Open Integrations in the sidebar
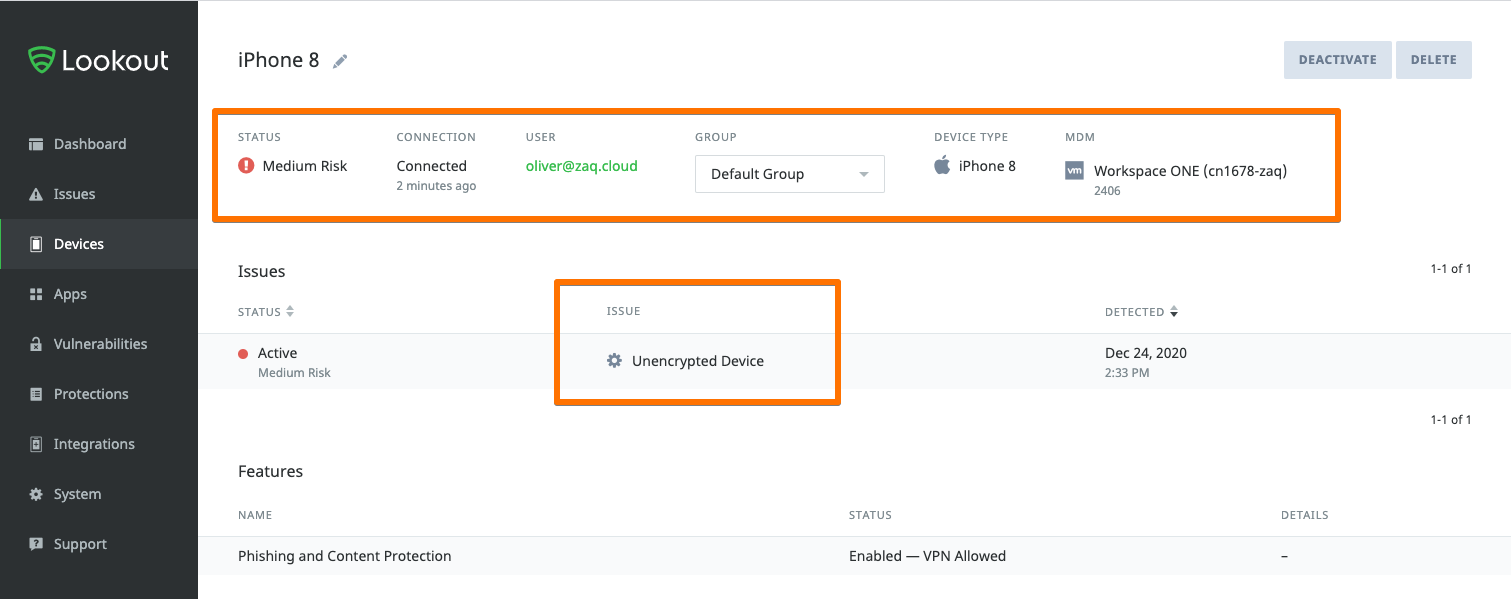Viewport: 1511px width, 599px height. click(x=99, y=444)
